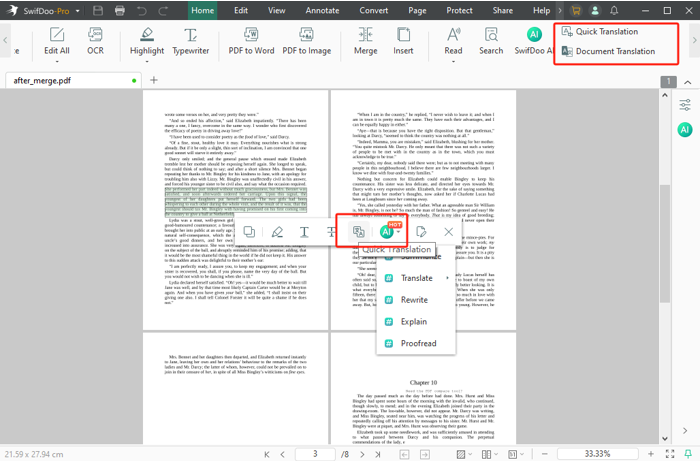The height and width of the screenshot is (461, 700).
Task: Click the note icon in floating toolbar
Action: [421, 232]
